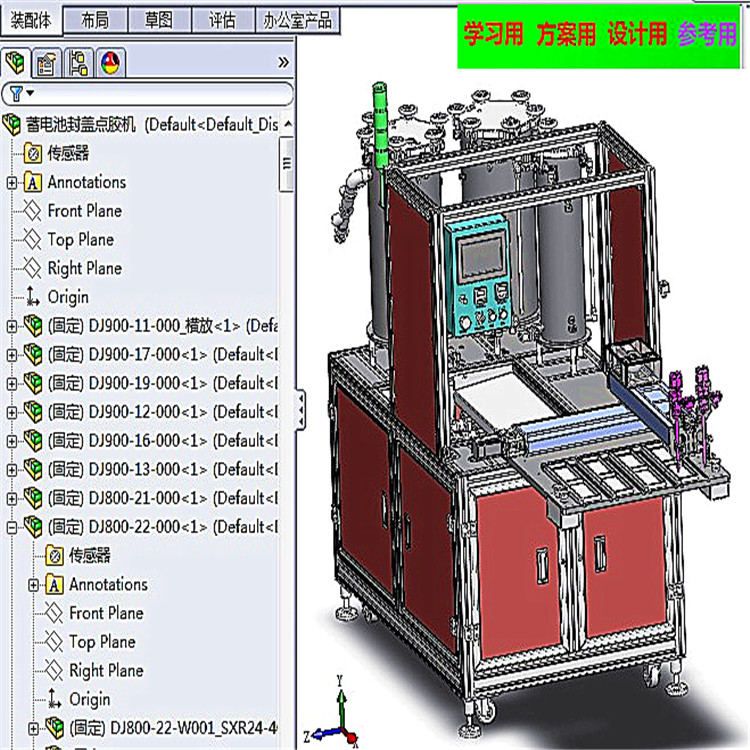Select the 蓄电池封盖点胶机 top assembly icon
The height and width of the screenshot is (750, 750).
coord(11,124)
